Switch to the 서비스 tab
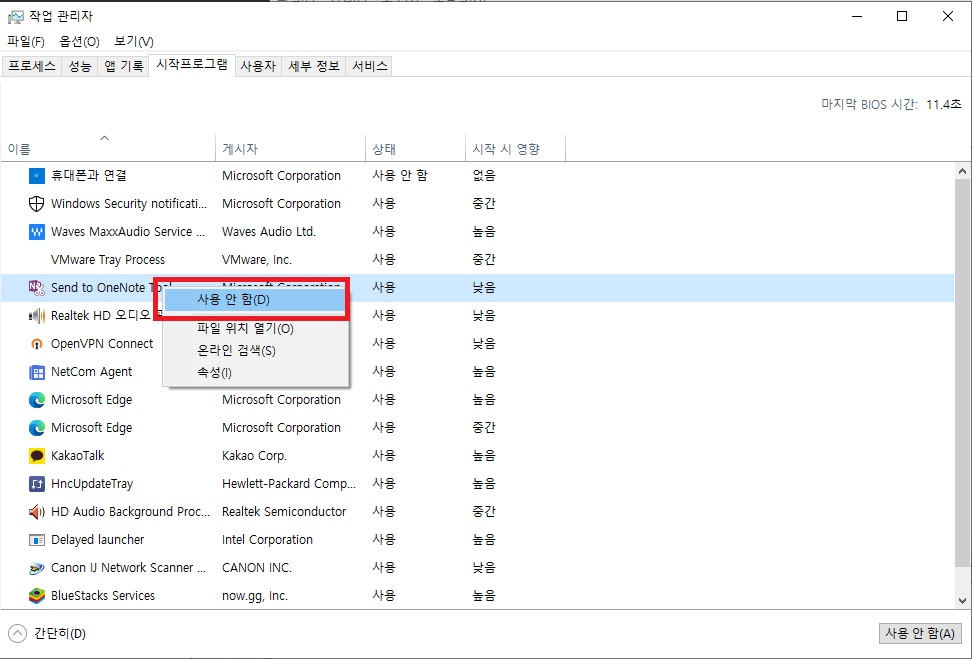The width and height of the screenshot is (972, 659). pyautogui.click(x=369, y=66)
